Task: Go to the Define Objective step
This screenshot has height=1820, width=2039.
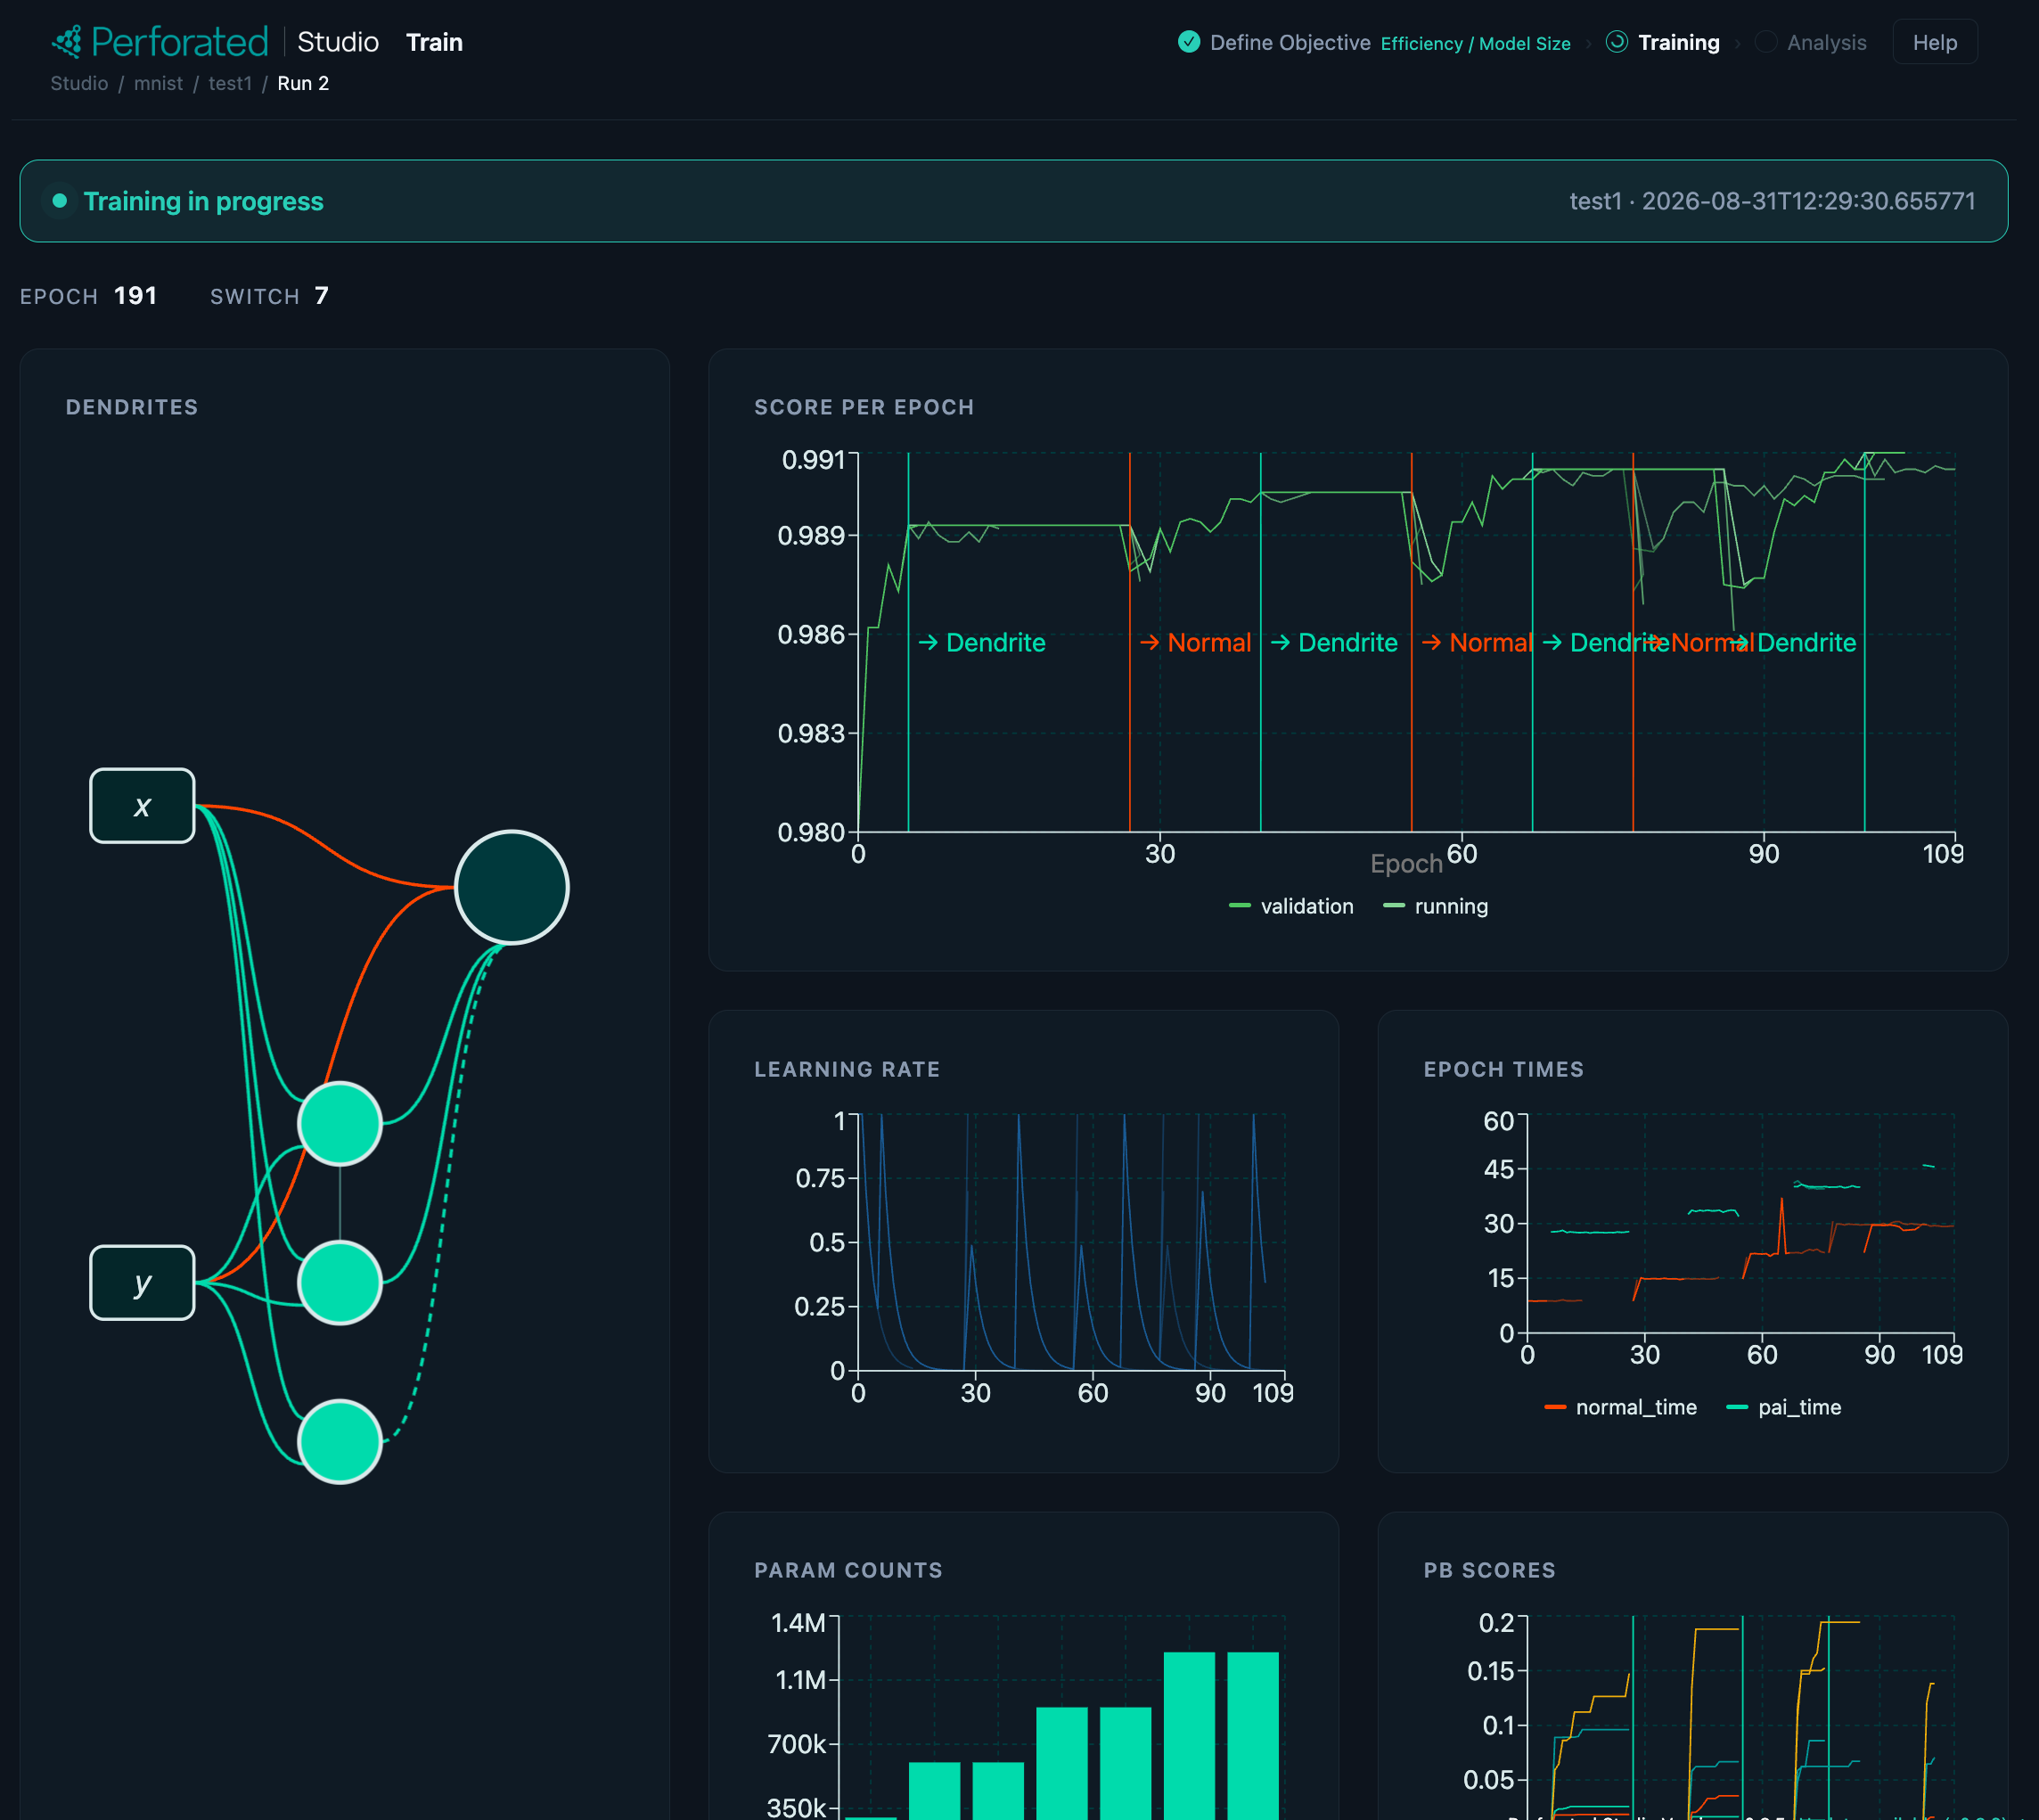Action: (x=1290, y=42)
